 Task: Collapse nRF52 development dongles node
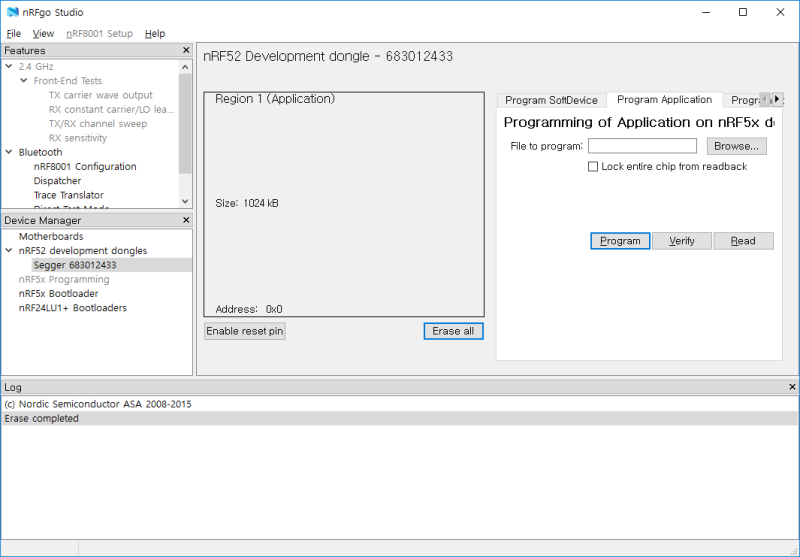pos(9,250)
